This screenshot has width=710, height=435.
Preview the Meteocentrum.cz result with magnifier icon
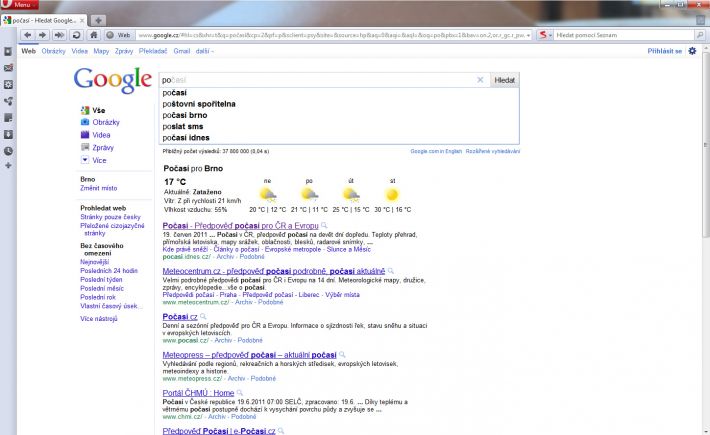391,271
